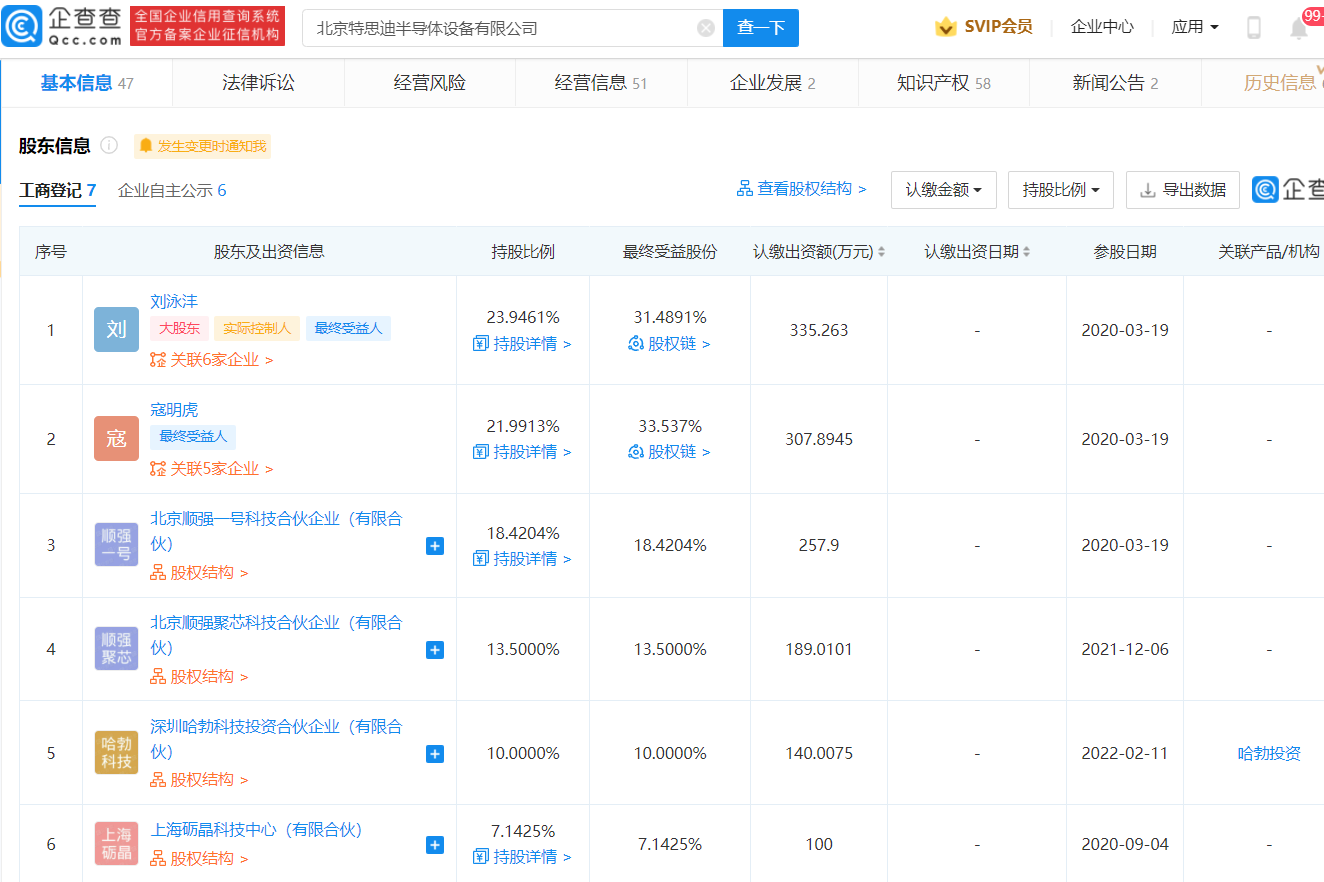Sort by 认缴出资日期 column arrows

click(x=1026, y=252)
